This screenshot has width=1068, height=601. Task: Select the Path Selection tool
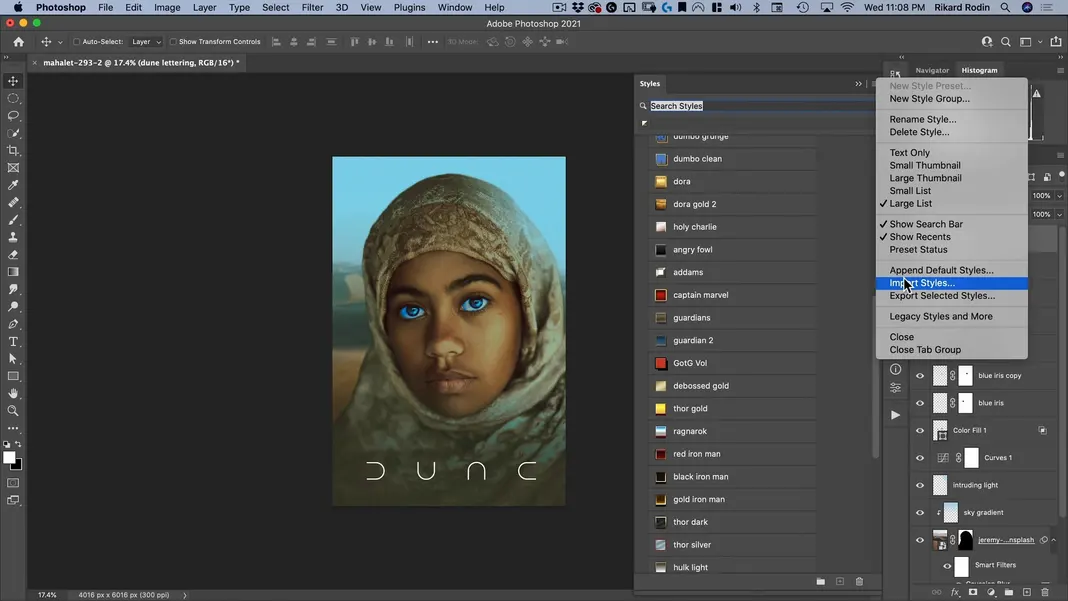13,359
